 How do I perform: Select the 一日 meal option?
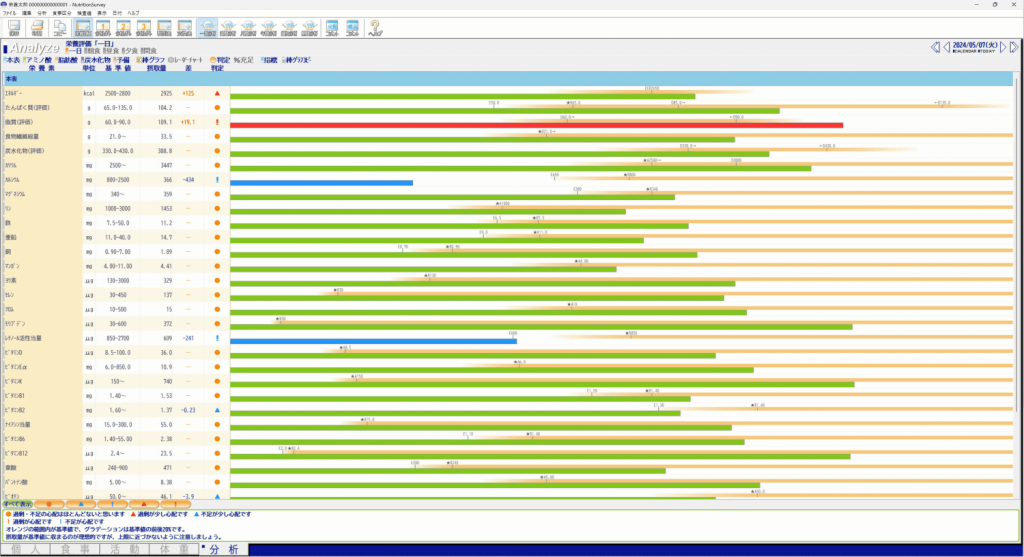[x=74, y=51]
